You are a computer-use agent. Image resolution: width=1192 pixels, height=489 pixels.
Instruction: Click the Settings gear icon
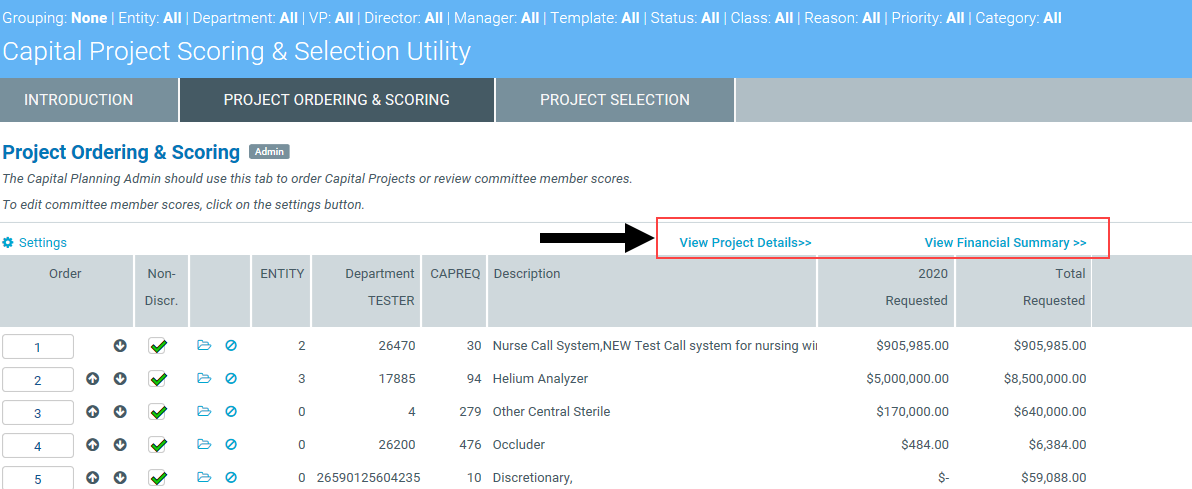pyautogui.click(x=8, y=243)
